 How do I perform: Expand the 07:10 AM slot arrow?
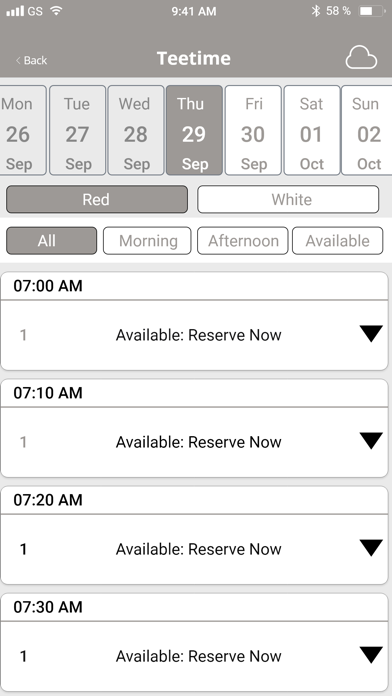coord(371,441)
